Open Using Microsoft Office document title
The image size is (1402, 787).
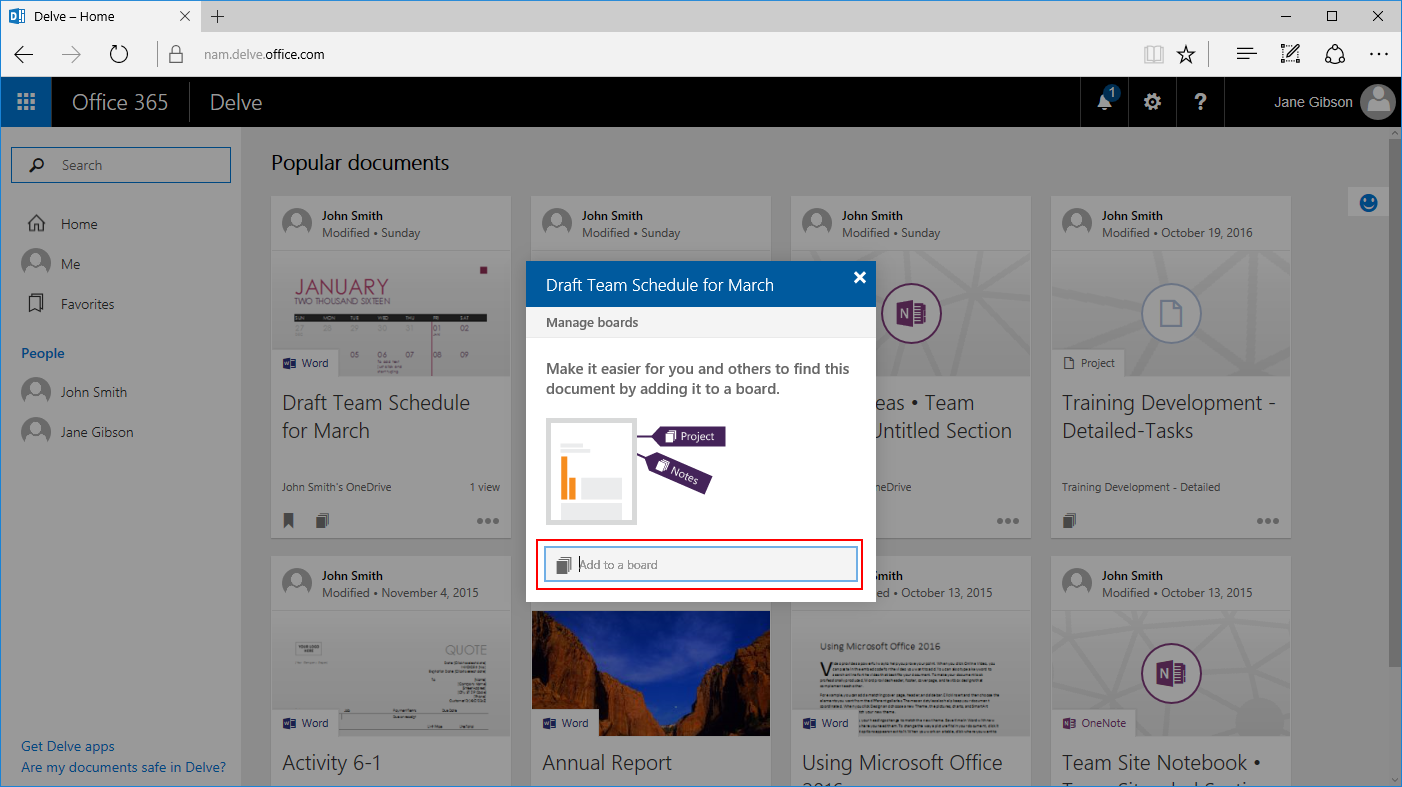coord(902,763)
